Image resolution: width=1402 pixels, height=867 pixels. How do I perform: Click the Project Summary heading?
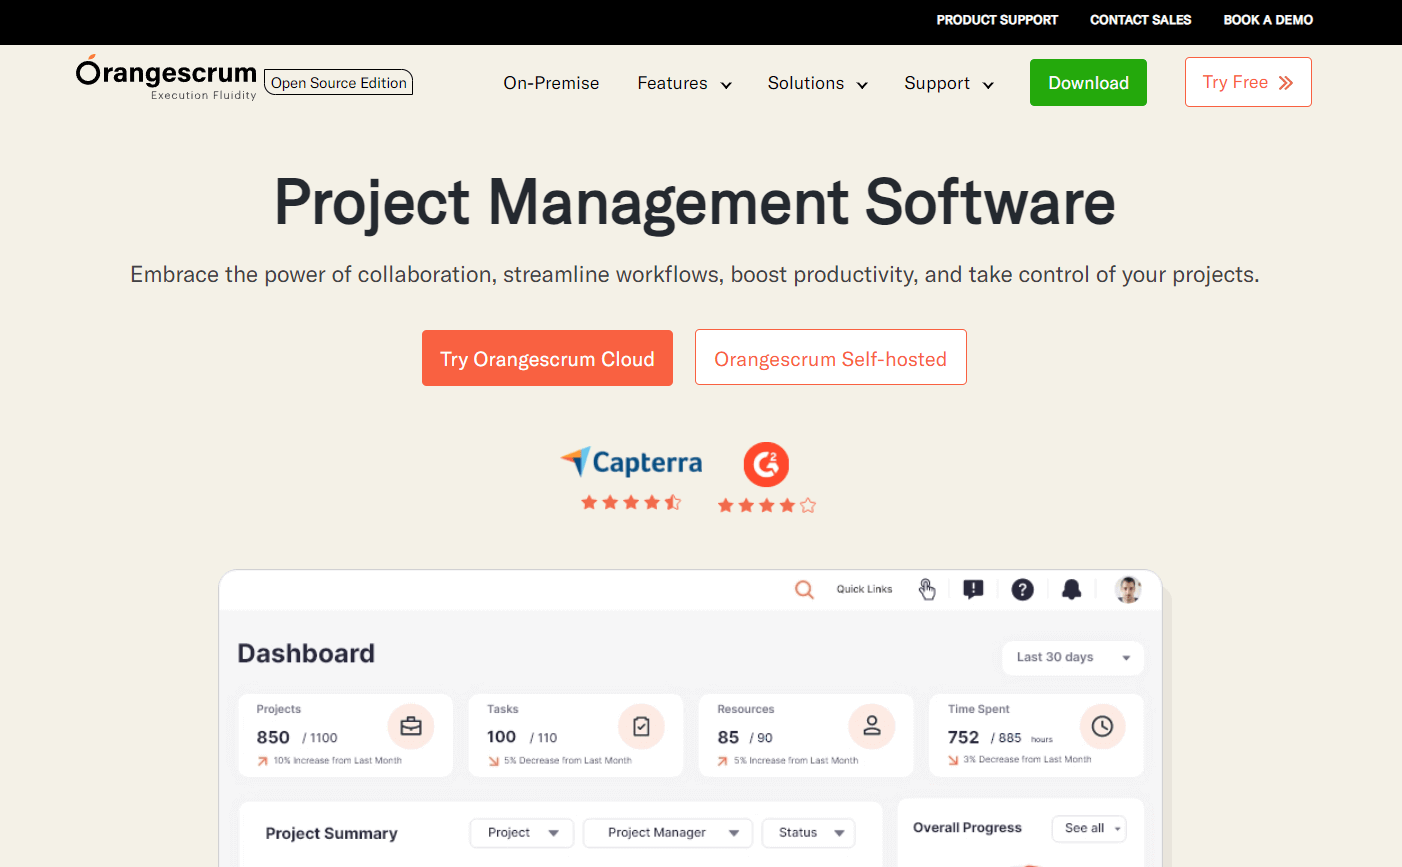[x=331, y=833]
